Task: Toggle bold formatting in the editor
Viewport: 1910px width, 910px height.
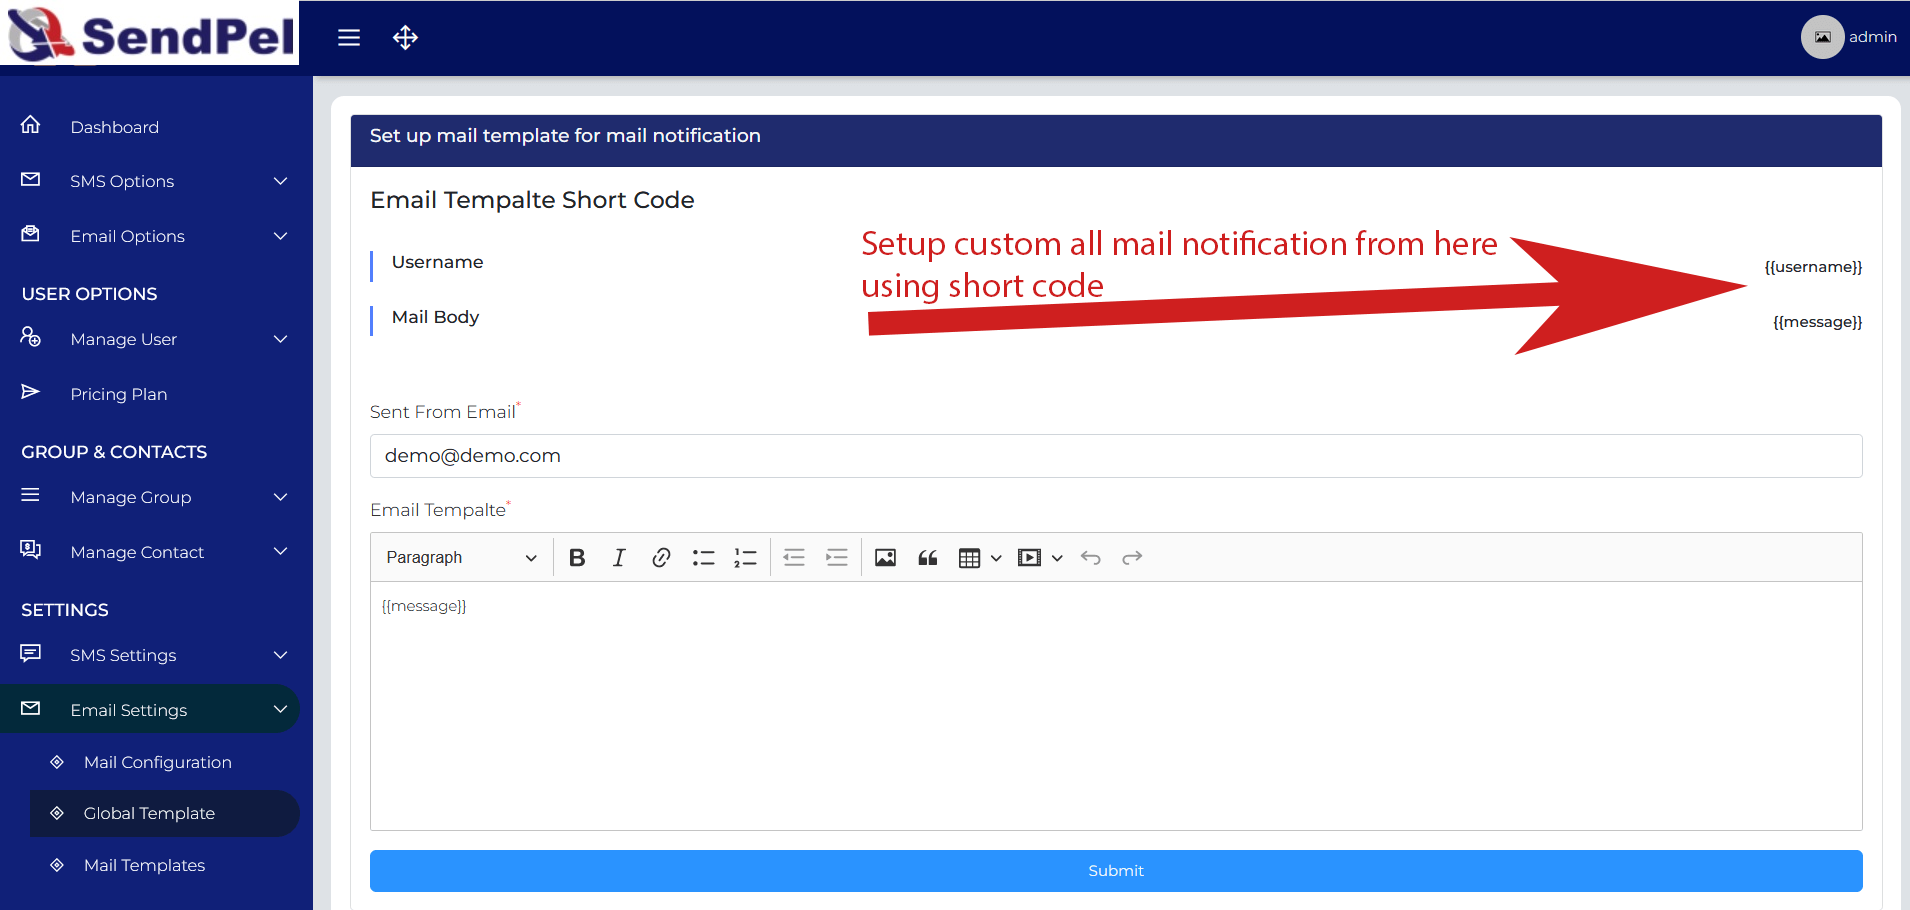Action: [577, 558]
